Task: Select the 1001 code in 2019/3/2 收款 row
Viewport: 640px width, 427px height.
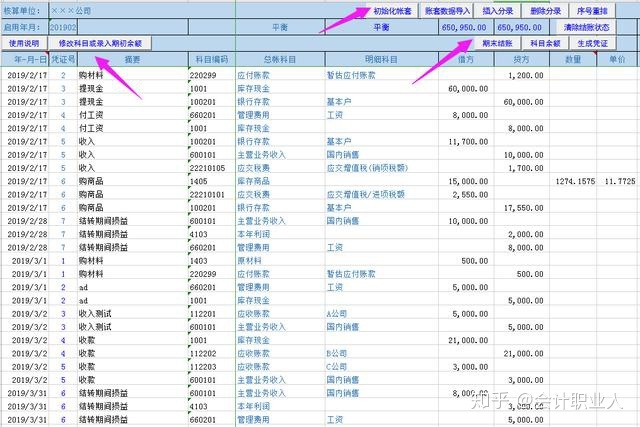Action: click(x=211, y=340)
